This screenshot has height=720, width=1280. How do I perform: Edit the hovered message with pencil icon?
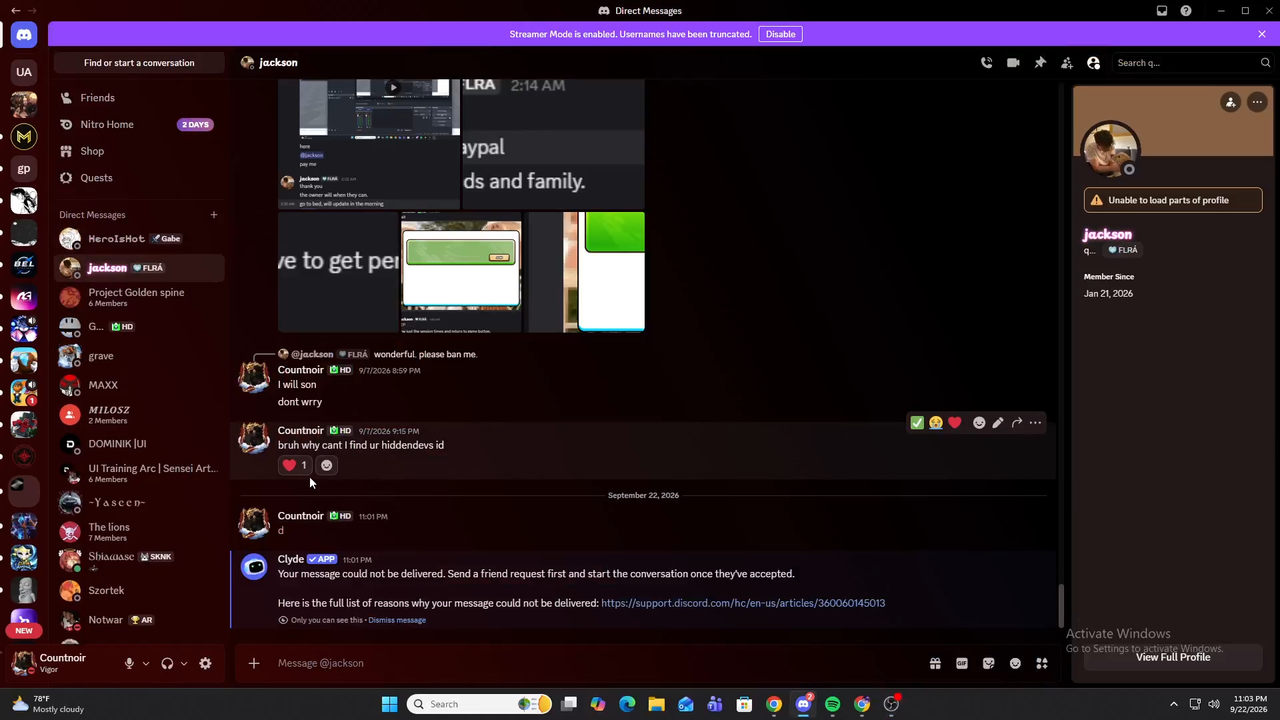pyautogui.click(x=998, y=423)
